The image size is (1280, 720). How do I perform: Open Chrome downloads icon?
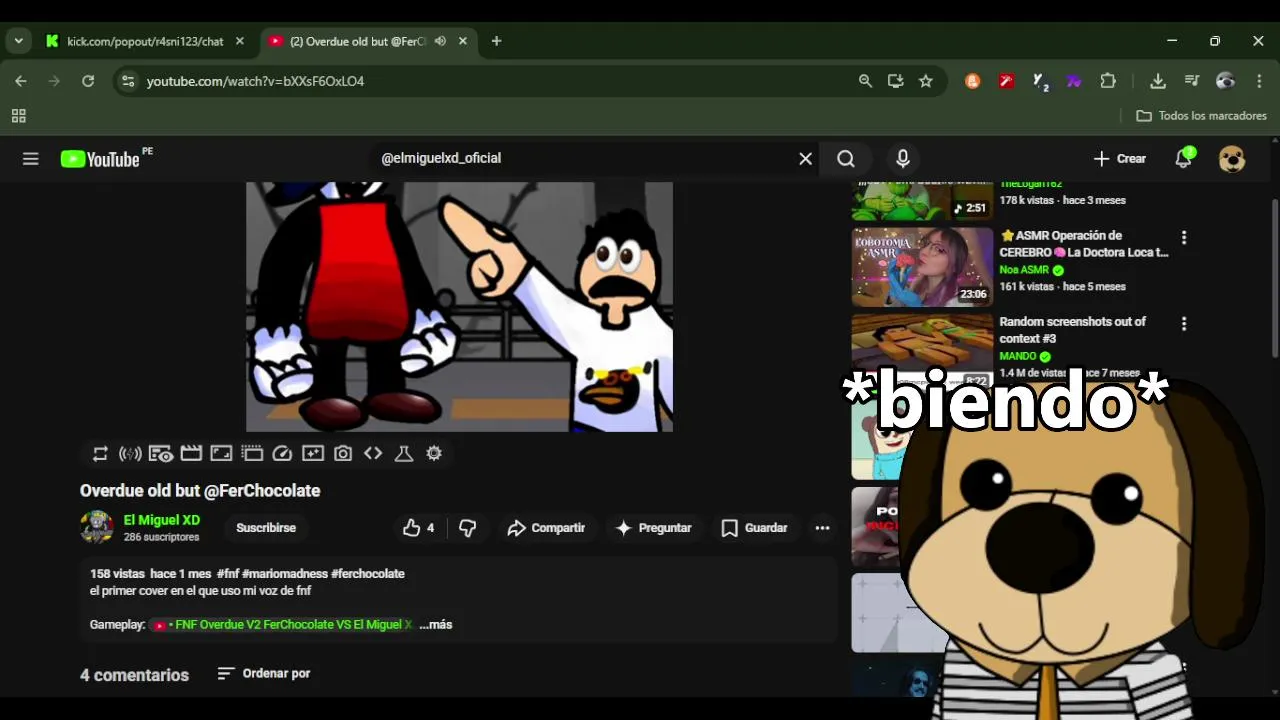(x=1158, y=81)
